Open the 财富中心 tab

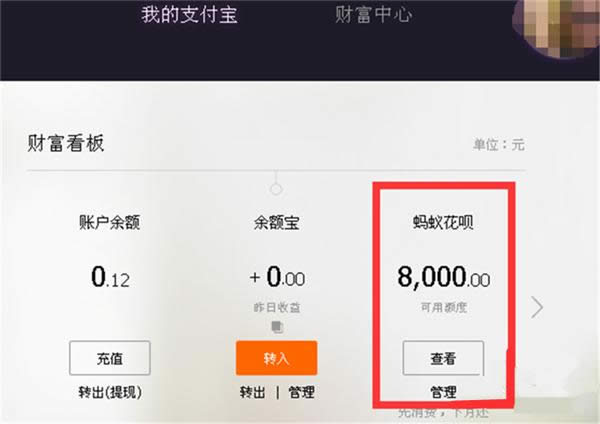pos(372,15)
